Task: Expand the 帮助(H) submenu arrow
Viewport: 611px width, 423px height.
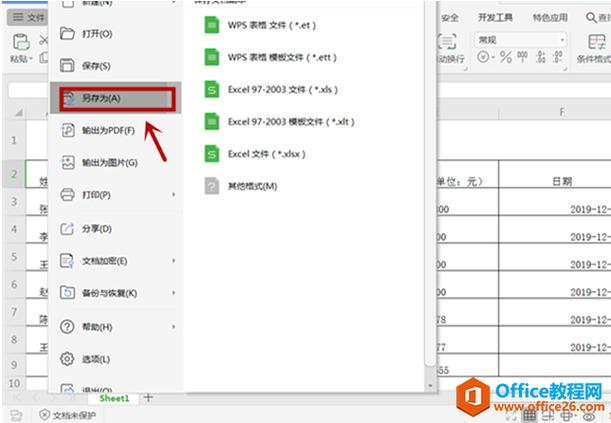Action: 173,326
